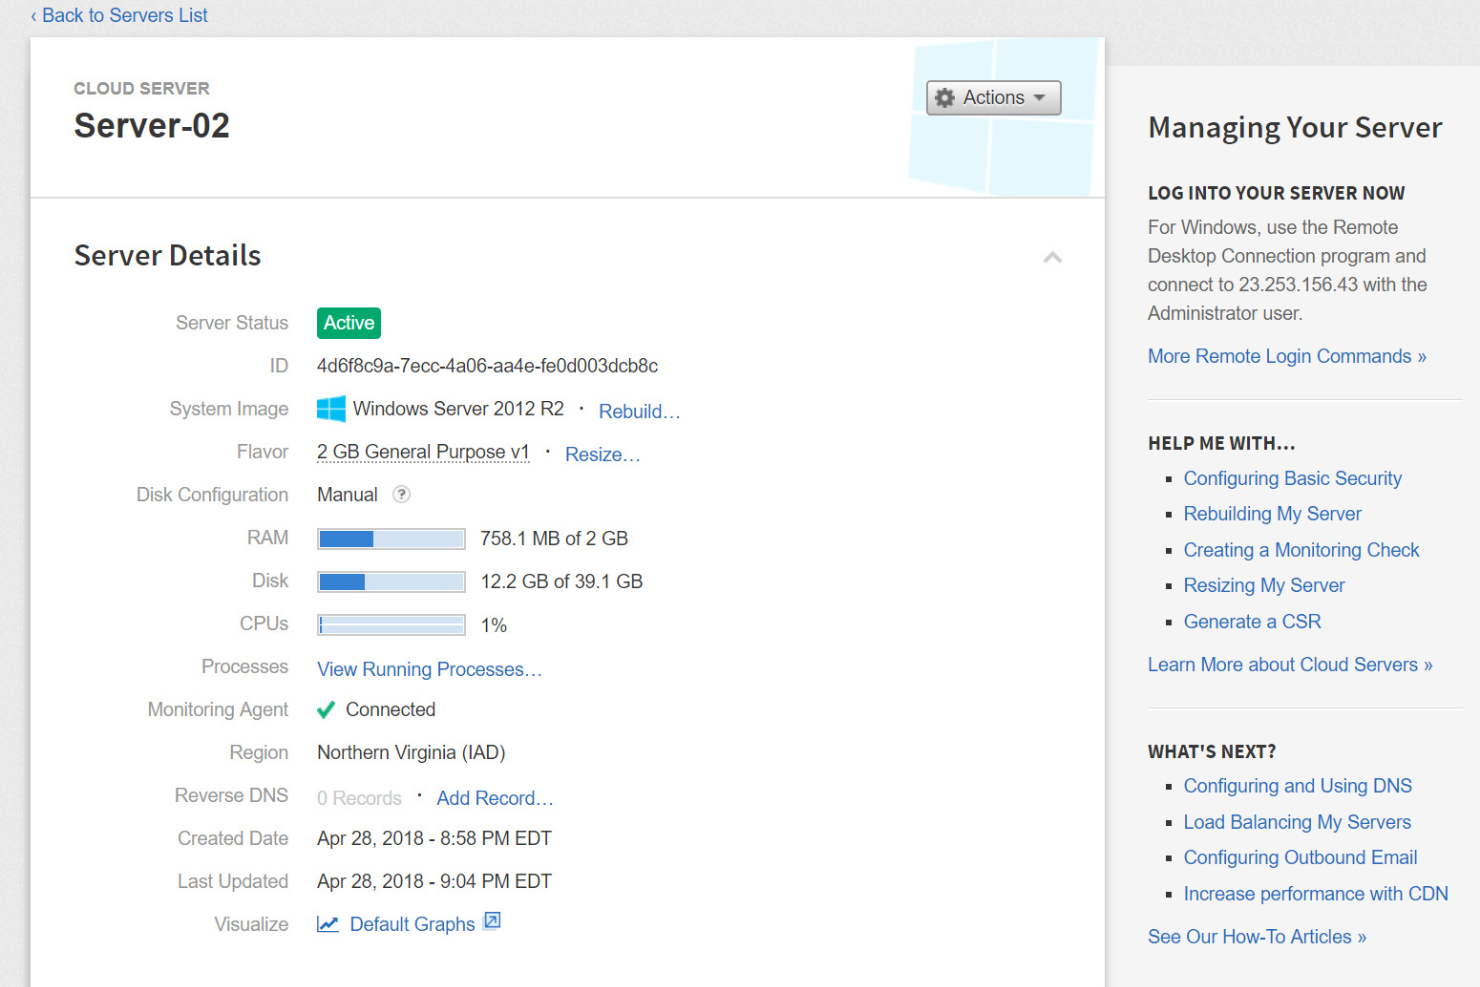Click the external-link icon after Default Graphs

pyautogui.click(x=491, y=921)
